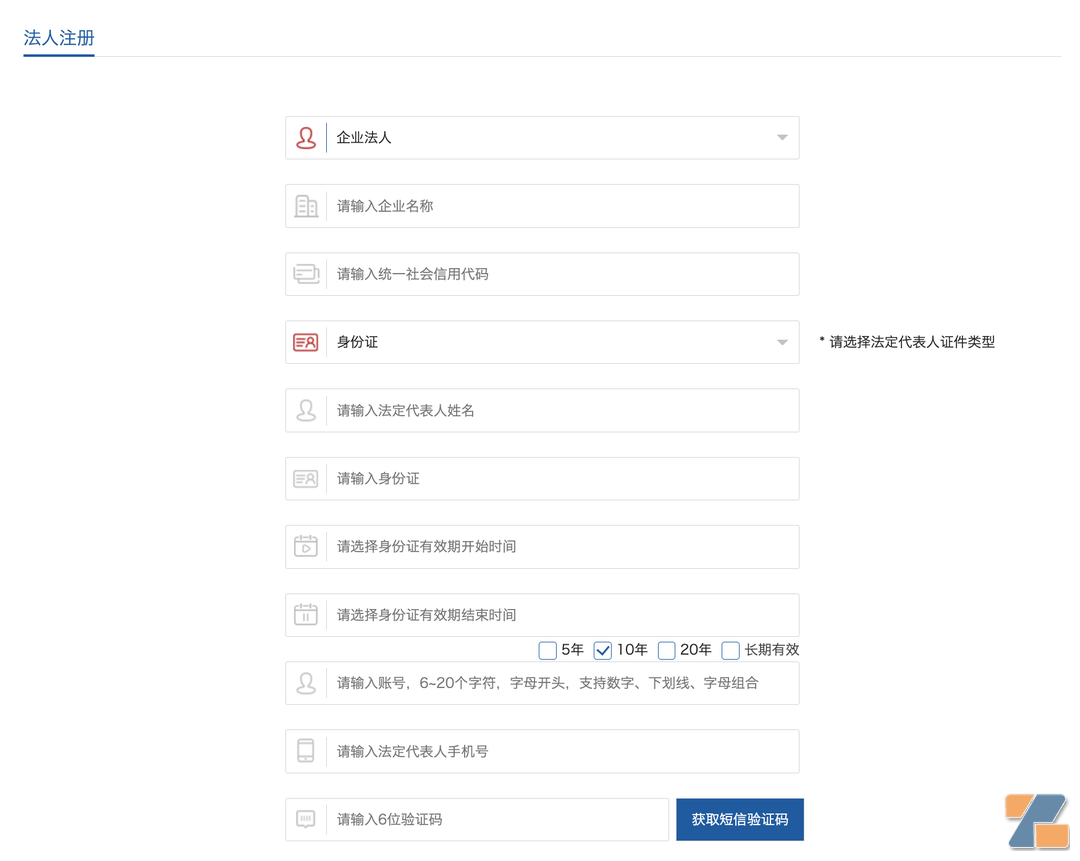The height and width of the screenshot is (861, 1080).
Task: Click the ID card icon beside 身份证 selector
Action: click(x=305, y=342)
